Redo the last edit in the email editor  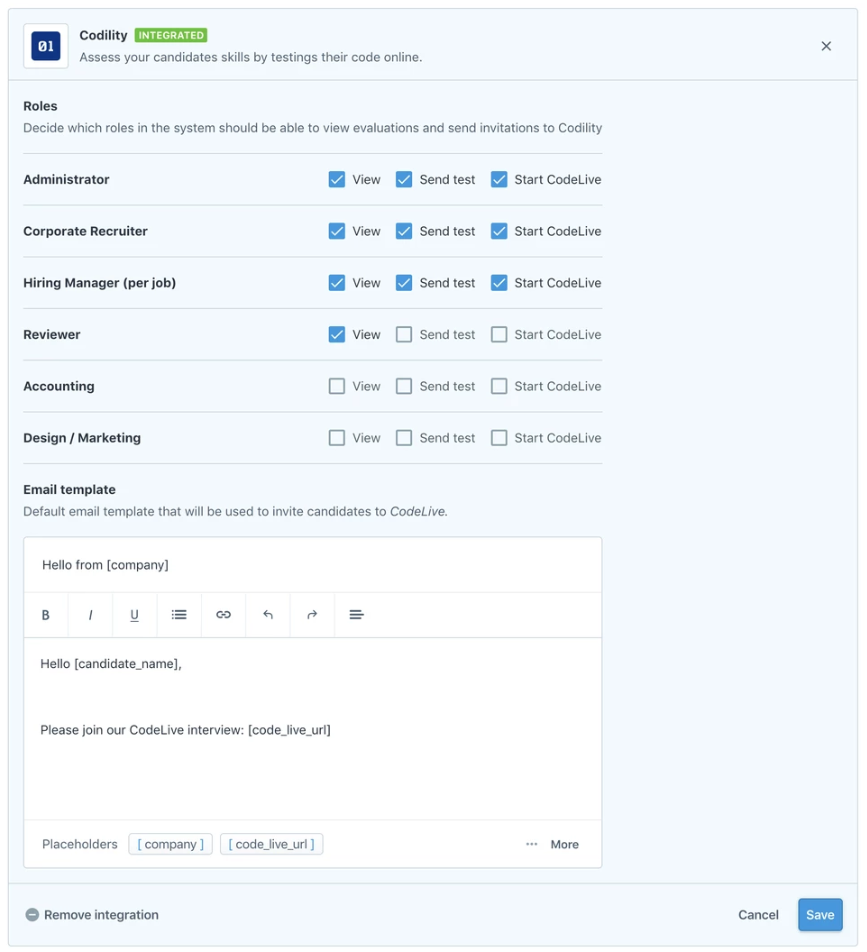pos(311,614)
